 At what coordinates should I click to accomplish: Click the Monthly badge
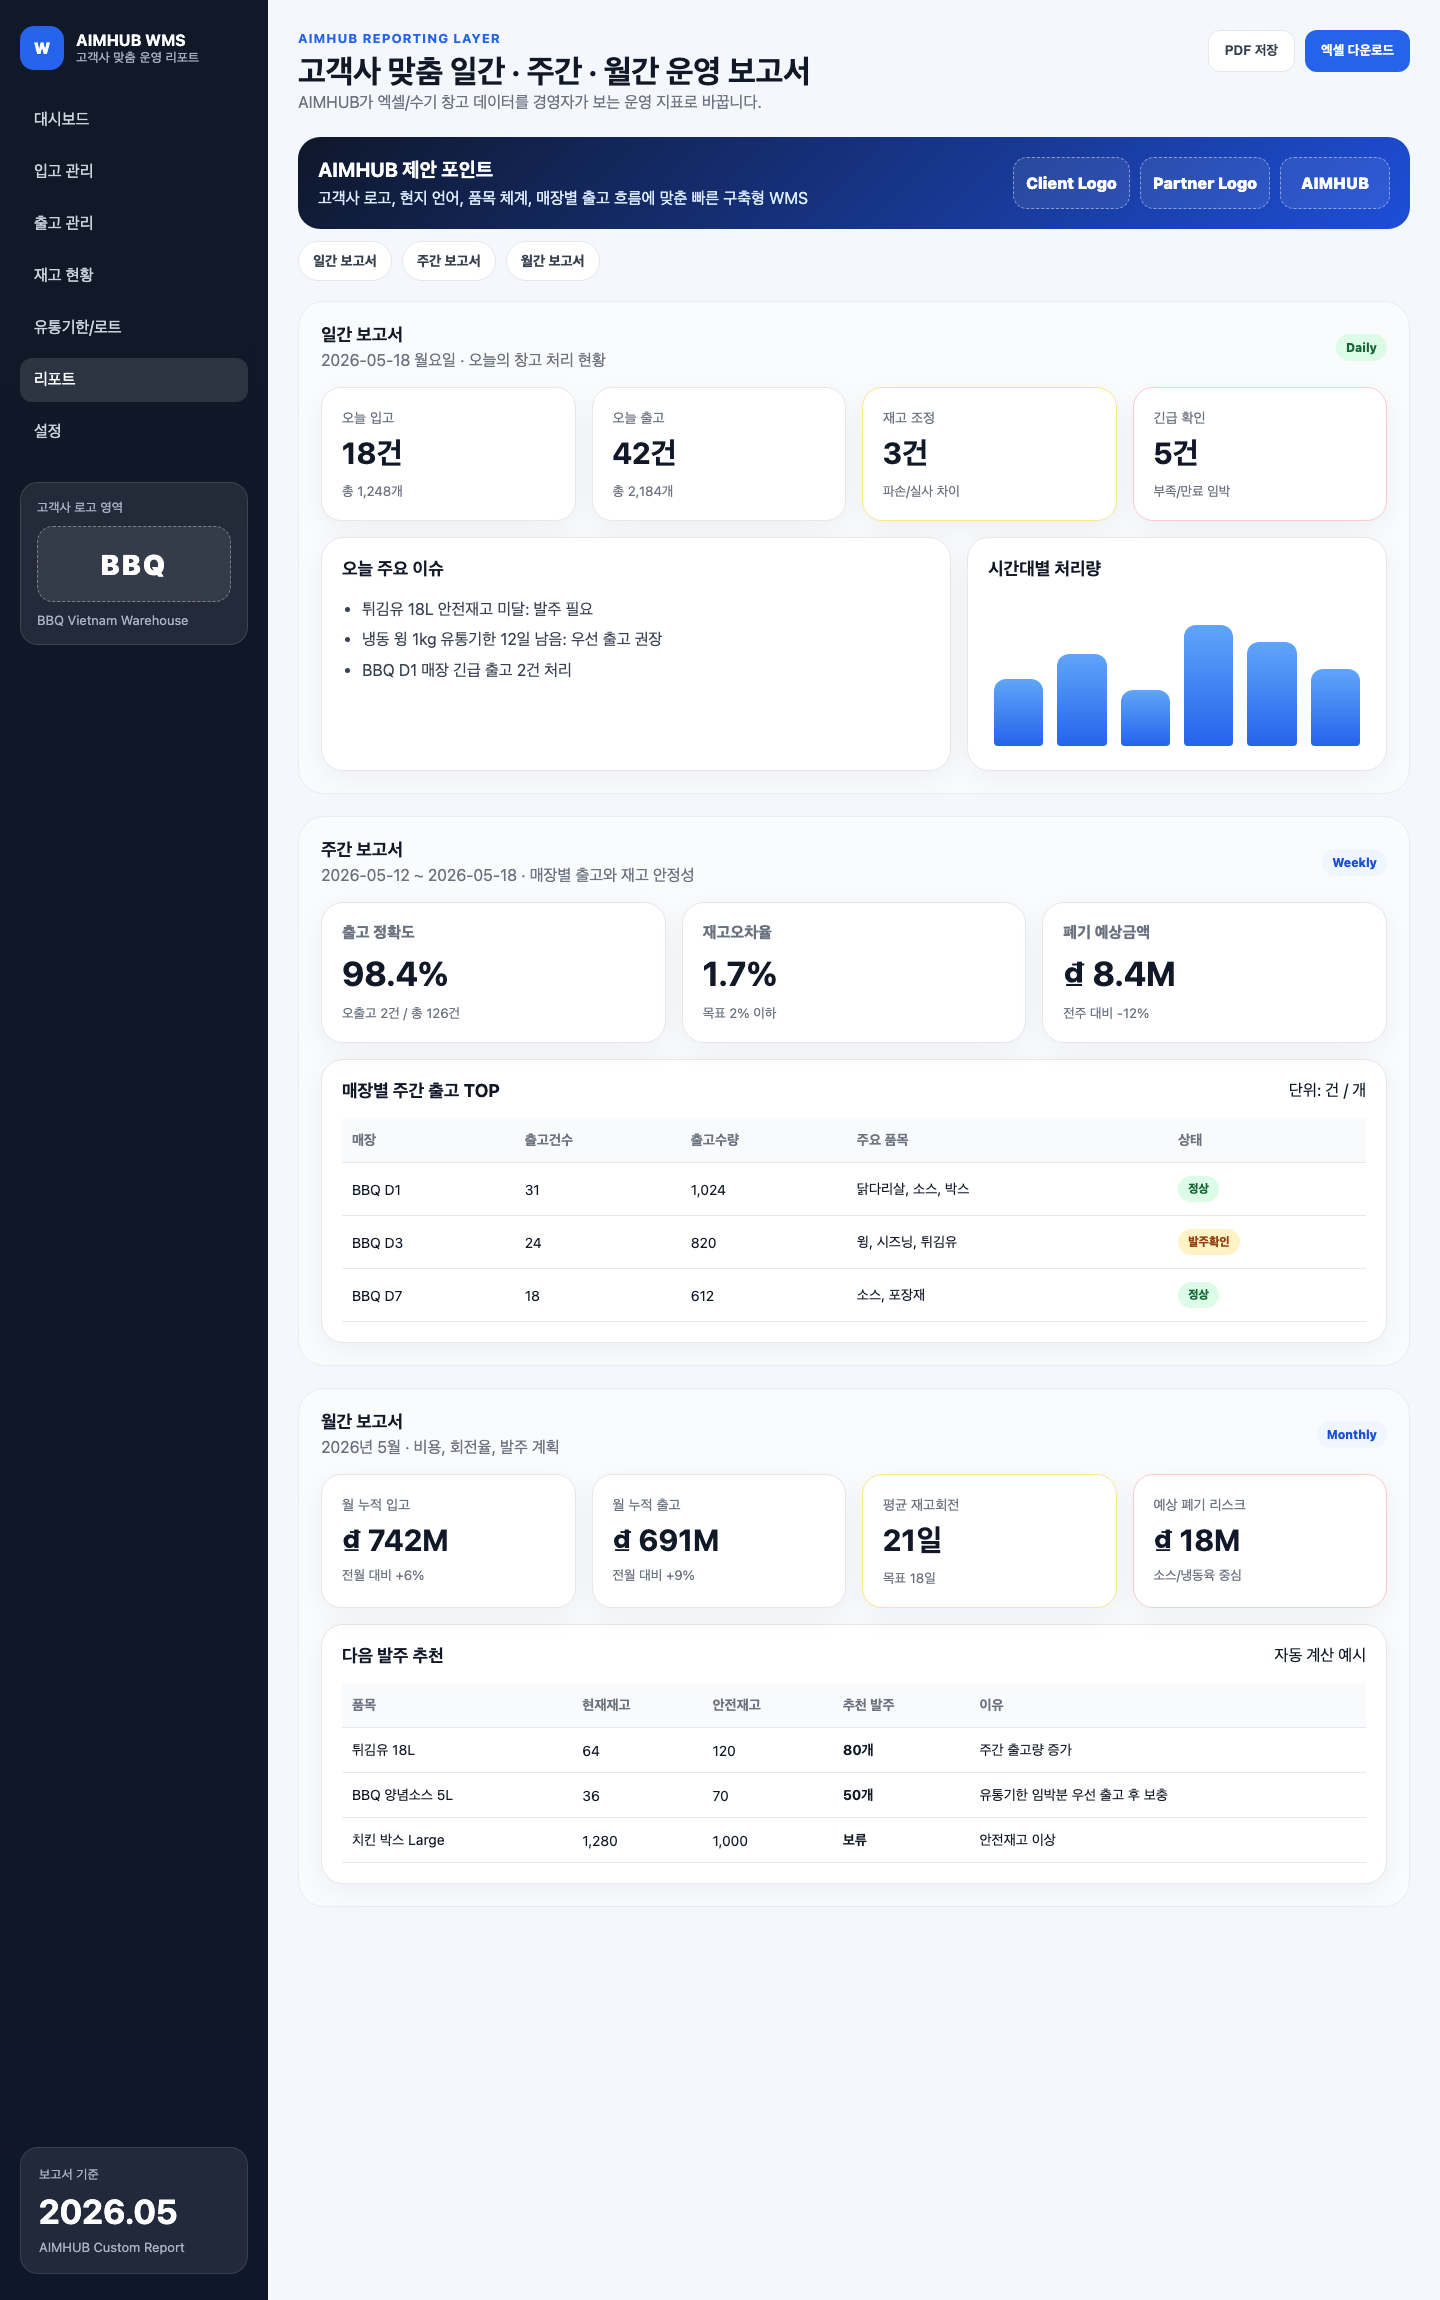click(1351, 1435)
